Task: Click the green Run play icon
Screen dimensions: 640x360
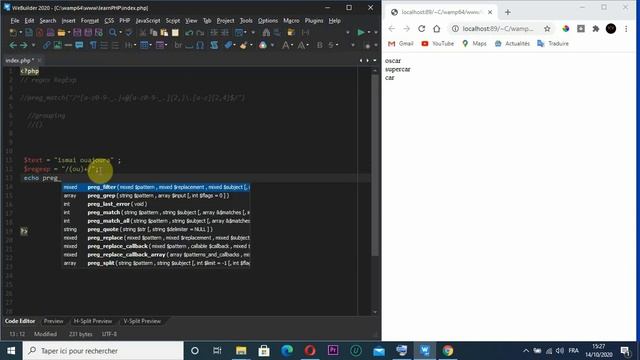Action: coord(361,32)
